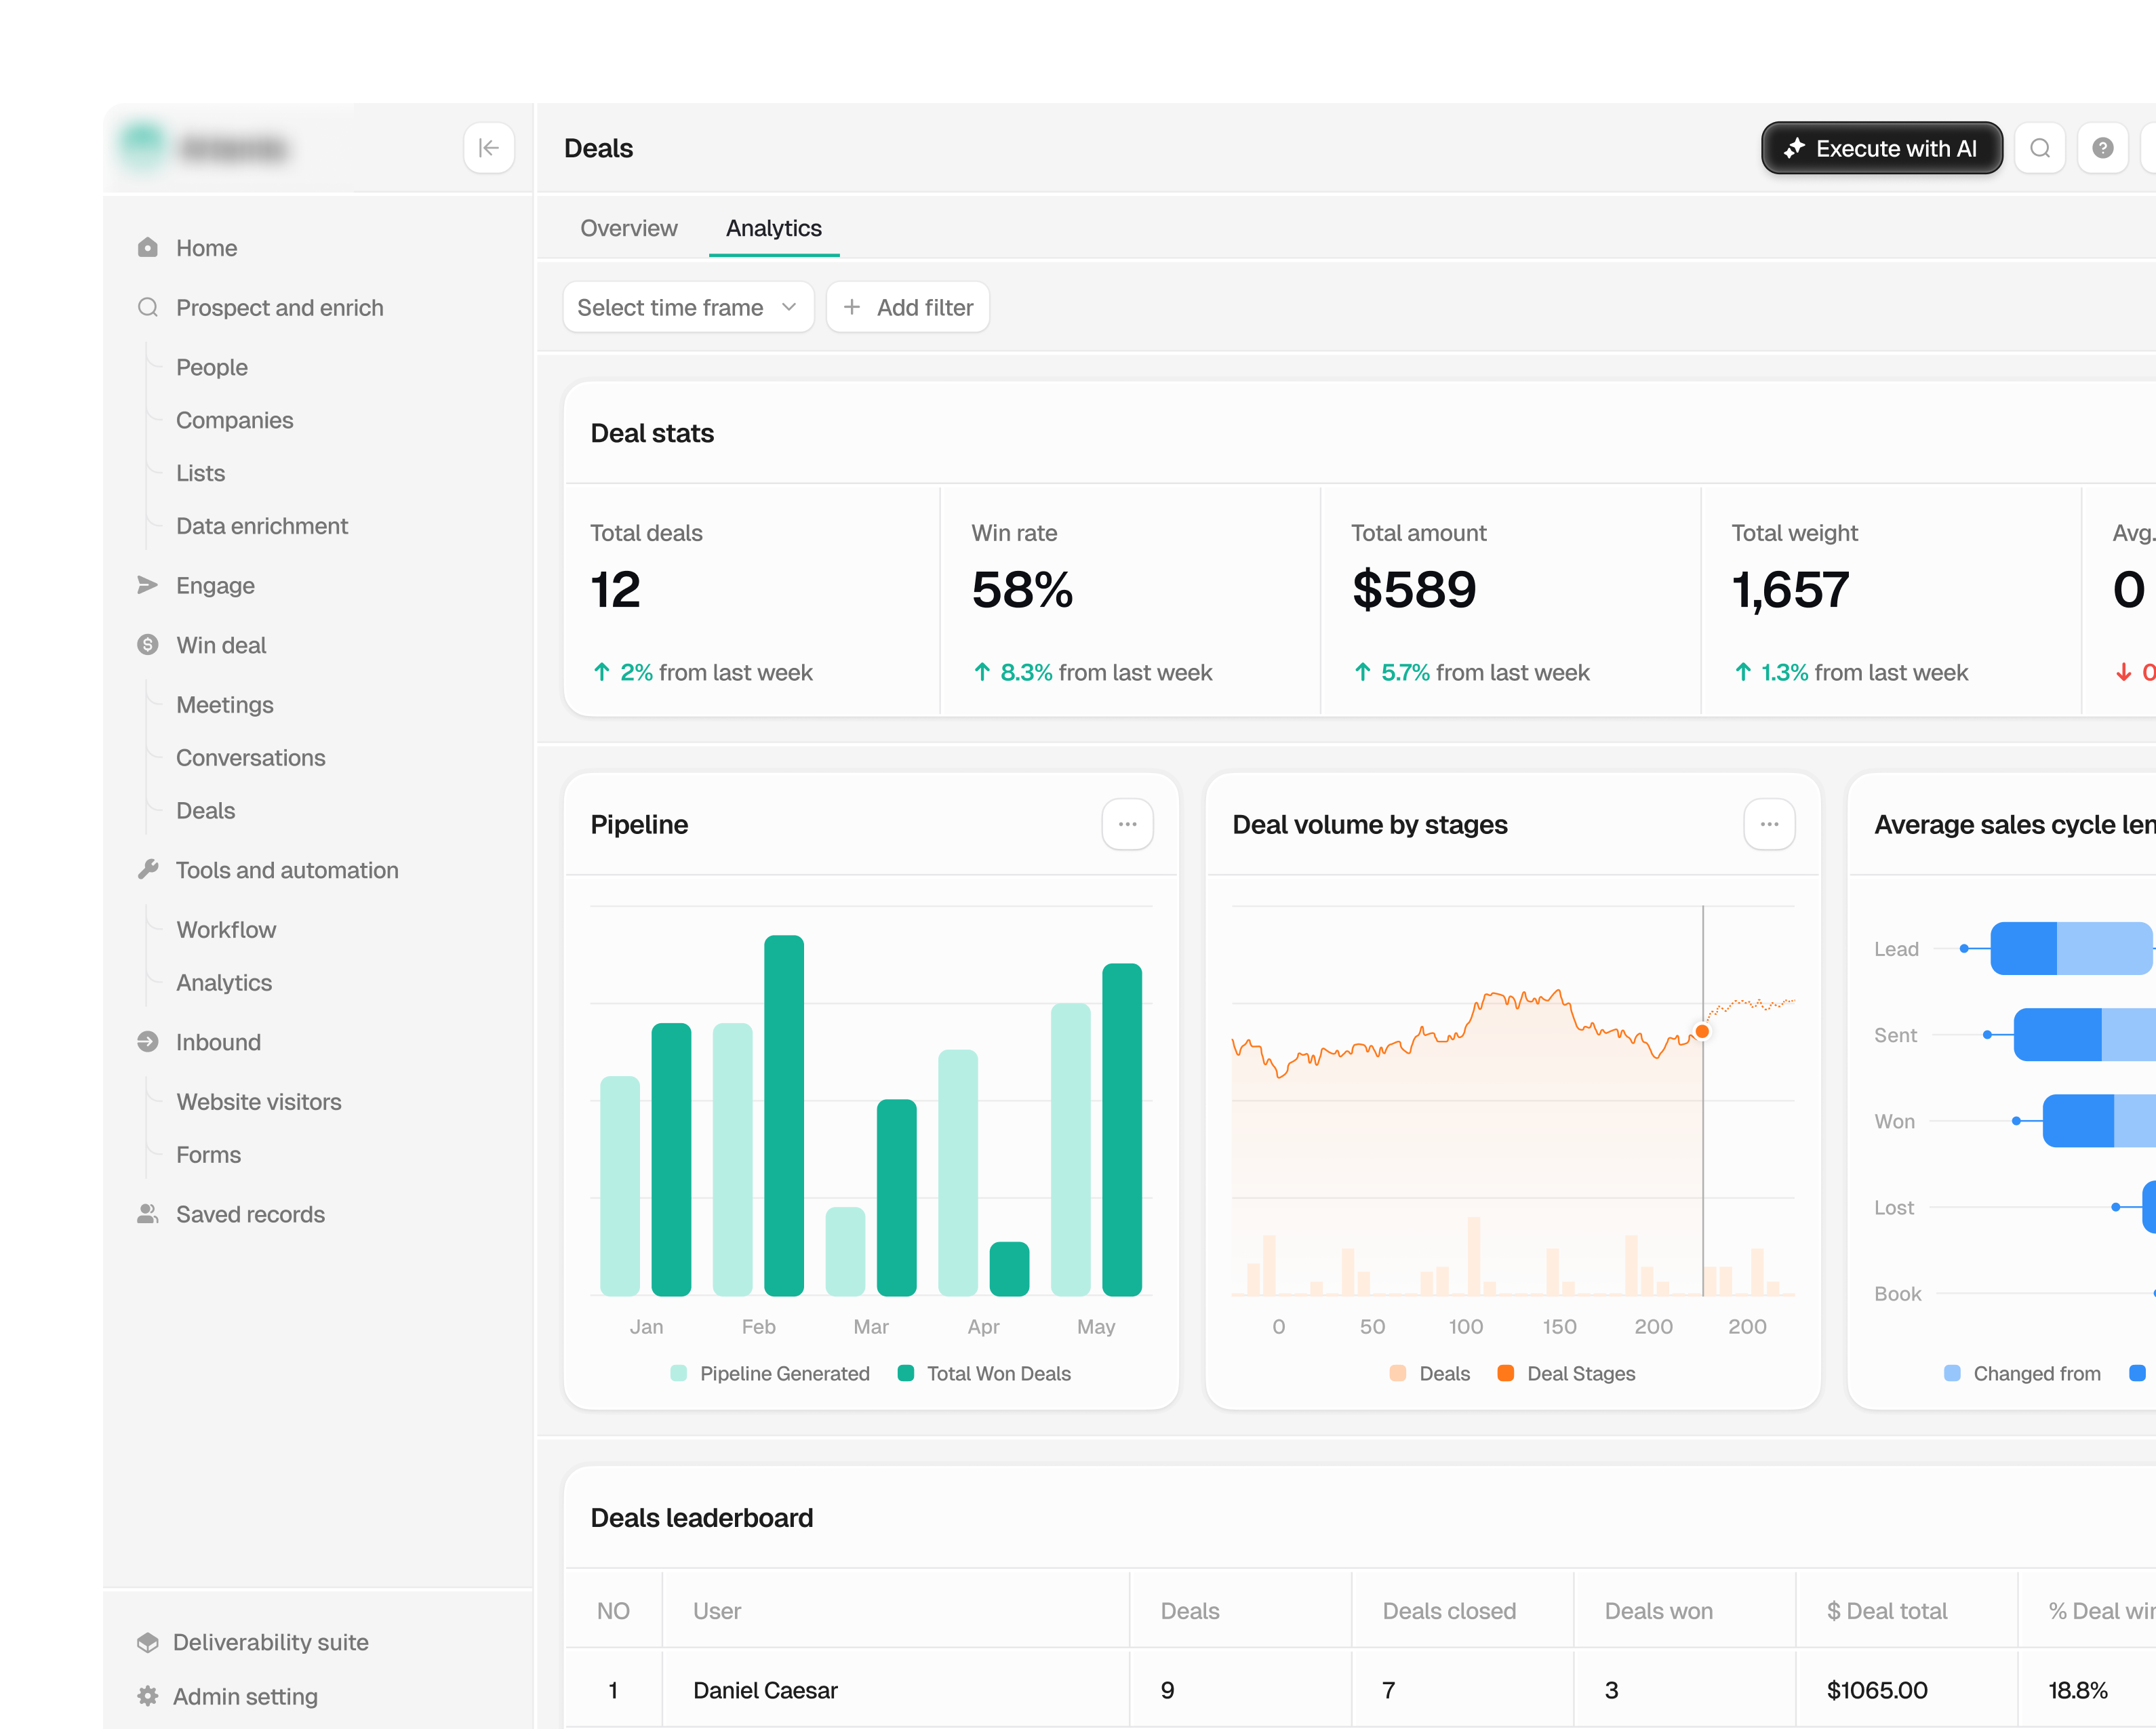Switch to the Overview tab
The height and width of the screenshot is (1729, 2156).
pos(629,228)
